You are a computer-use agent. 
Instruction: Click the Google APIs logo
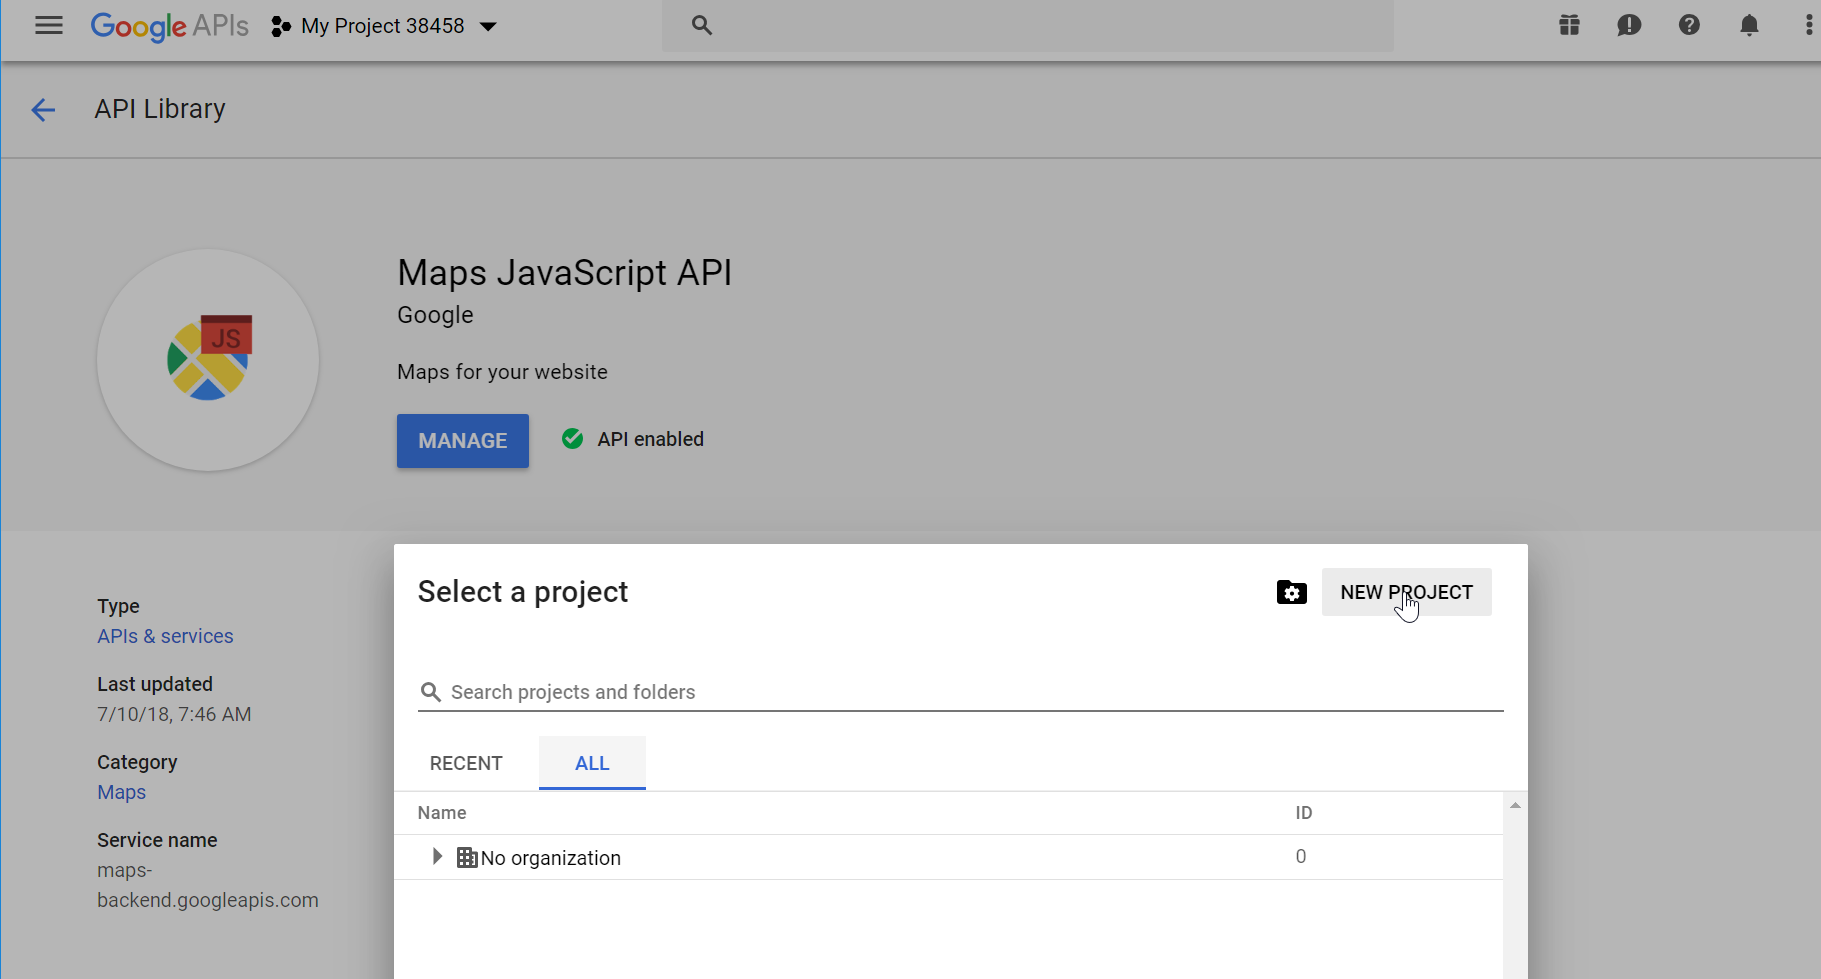tap(169, 26)
